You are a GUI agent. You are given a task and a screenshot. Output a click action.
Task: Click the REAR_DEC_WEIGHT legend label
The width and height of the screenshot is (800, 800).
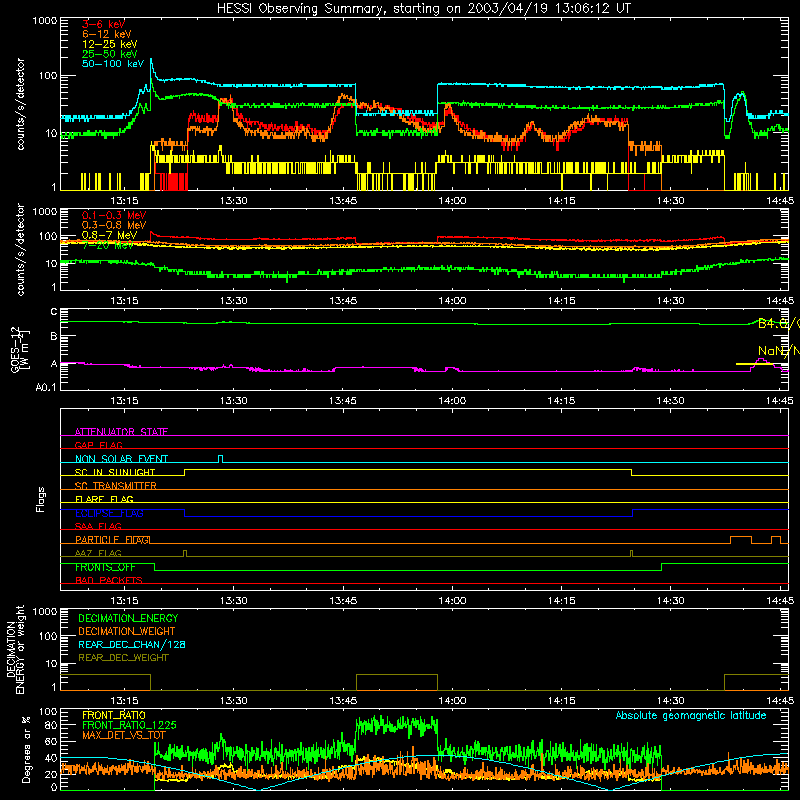(x=123, y=658)
